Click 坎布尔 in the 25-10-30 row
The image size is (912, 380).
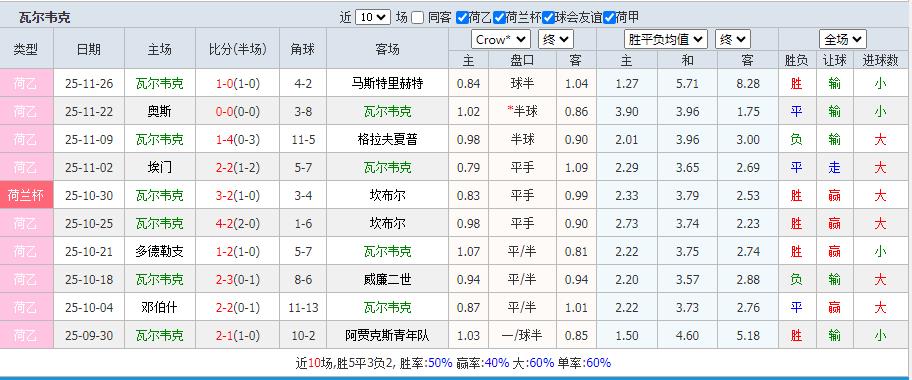click(387, 195)
